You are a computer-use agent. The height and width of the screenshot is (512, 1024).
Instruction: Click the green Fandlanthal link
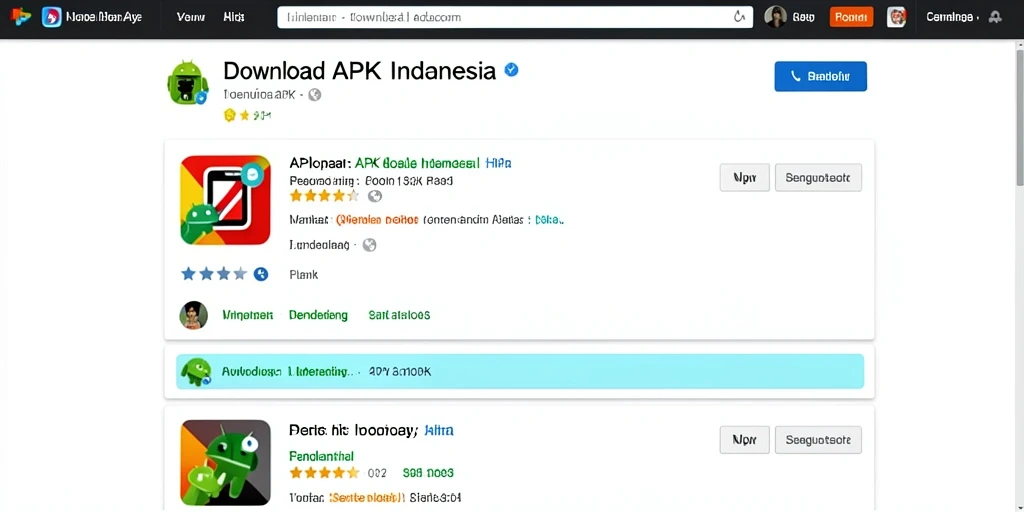pyautogui.click(x=321, y=456)
